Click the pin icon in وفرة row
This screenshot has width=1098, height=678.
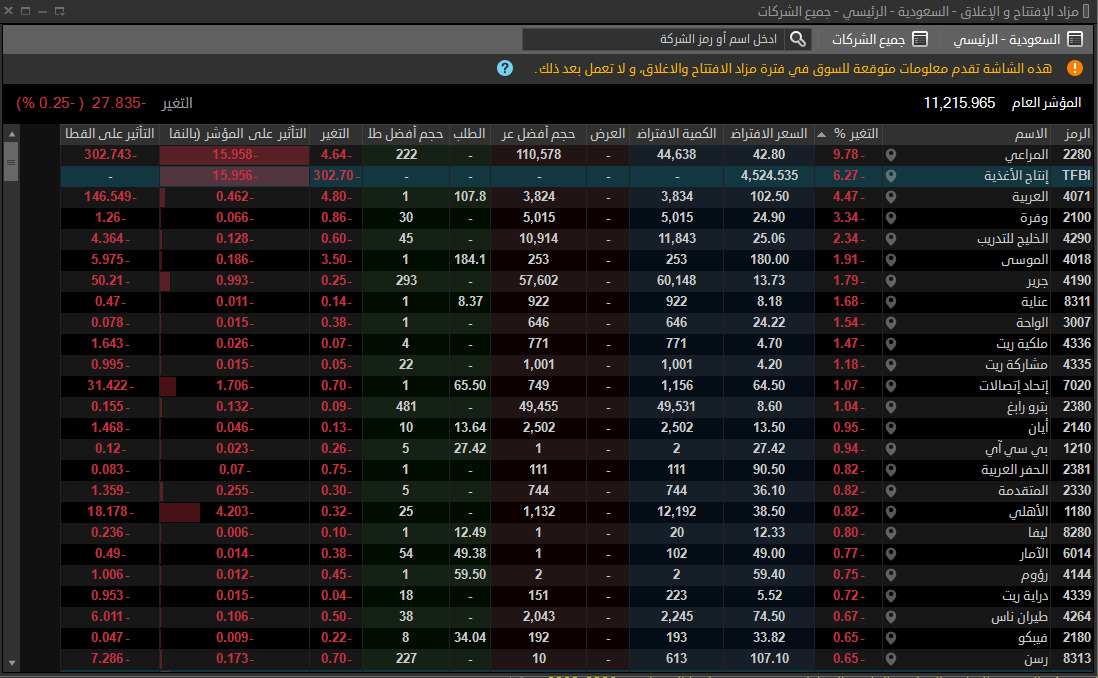click(891, 218)
